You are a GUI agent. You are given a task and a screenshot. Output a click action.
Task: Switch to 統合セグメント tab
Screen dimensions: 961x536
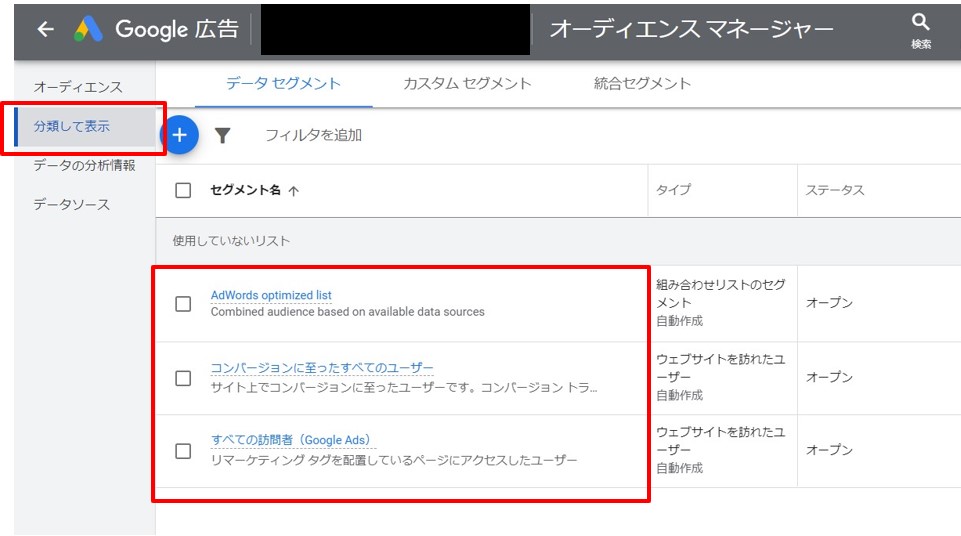[642, 83]
